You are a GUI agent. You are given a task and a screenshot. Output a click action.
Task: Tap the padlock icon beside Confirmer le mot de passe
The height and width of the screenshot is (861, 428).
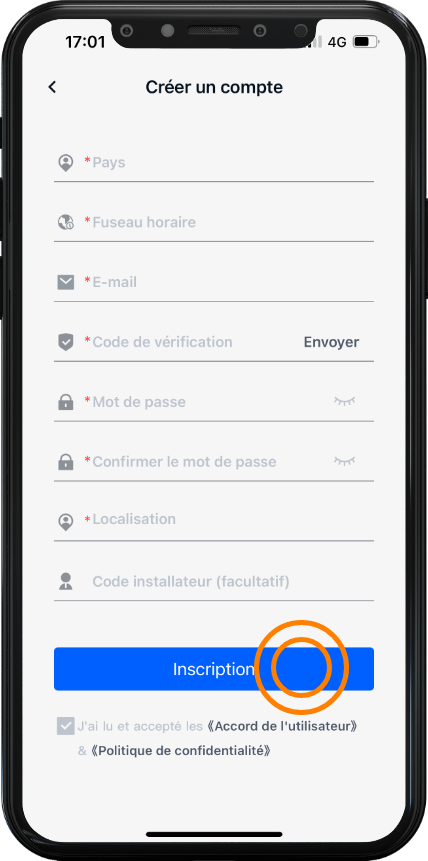(66, 462)
